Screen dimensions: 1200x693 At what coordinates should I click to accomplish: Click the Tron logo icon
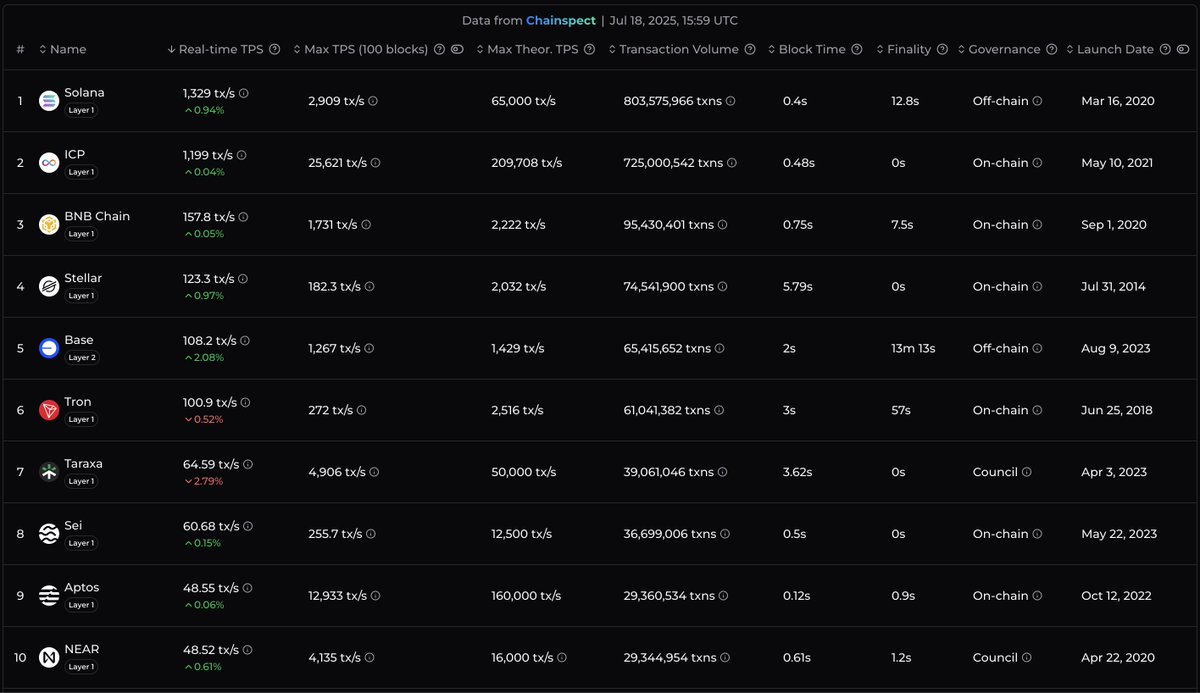click(49, 411)
